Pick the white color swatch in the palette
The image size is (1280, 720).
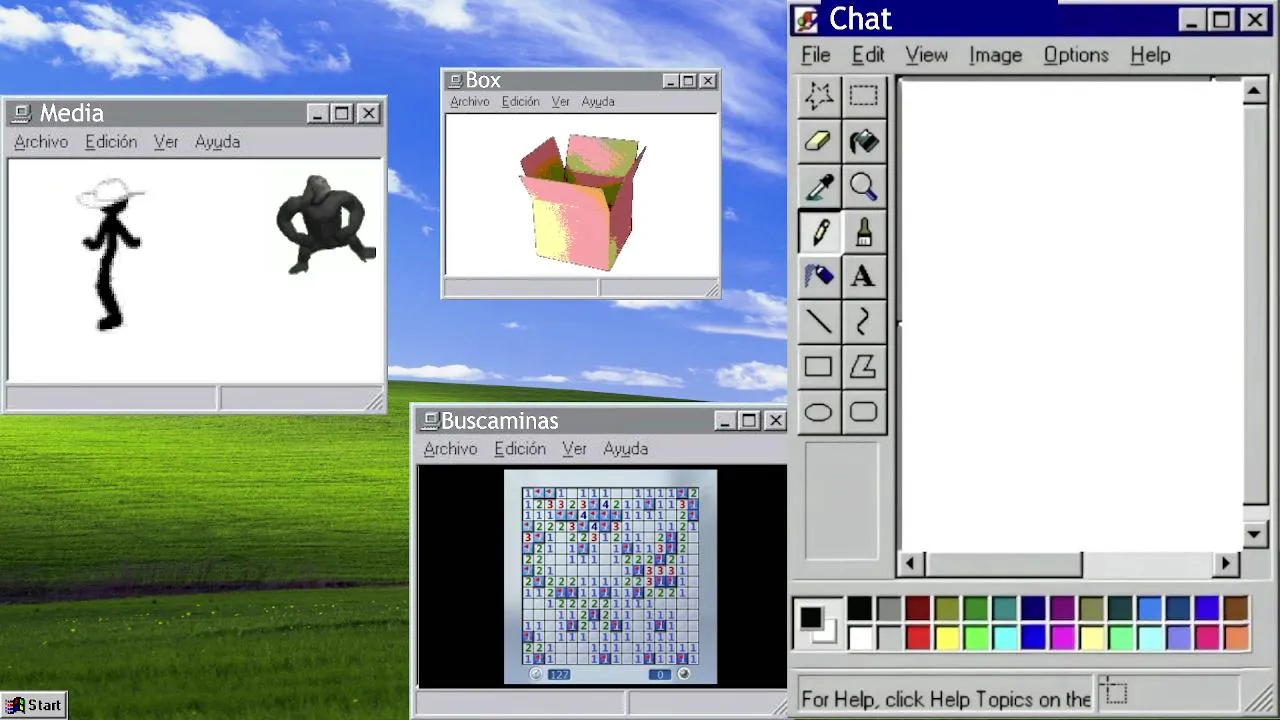(859, 637)
